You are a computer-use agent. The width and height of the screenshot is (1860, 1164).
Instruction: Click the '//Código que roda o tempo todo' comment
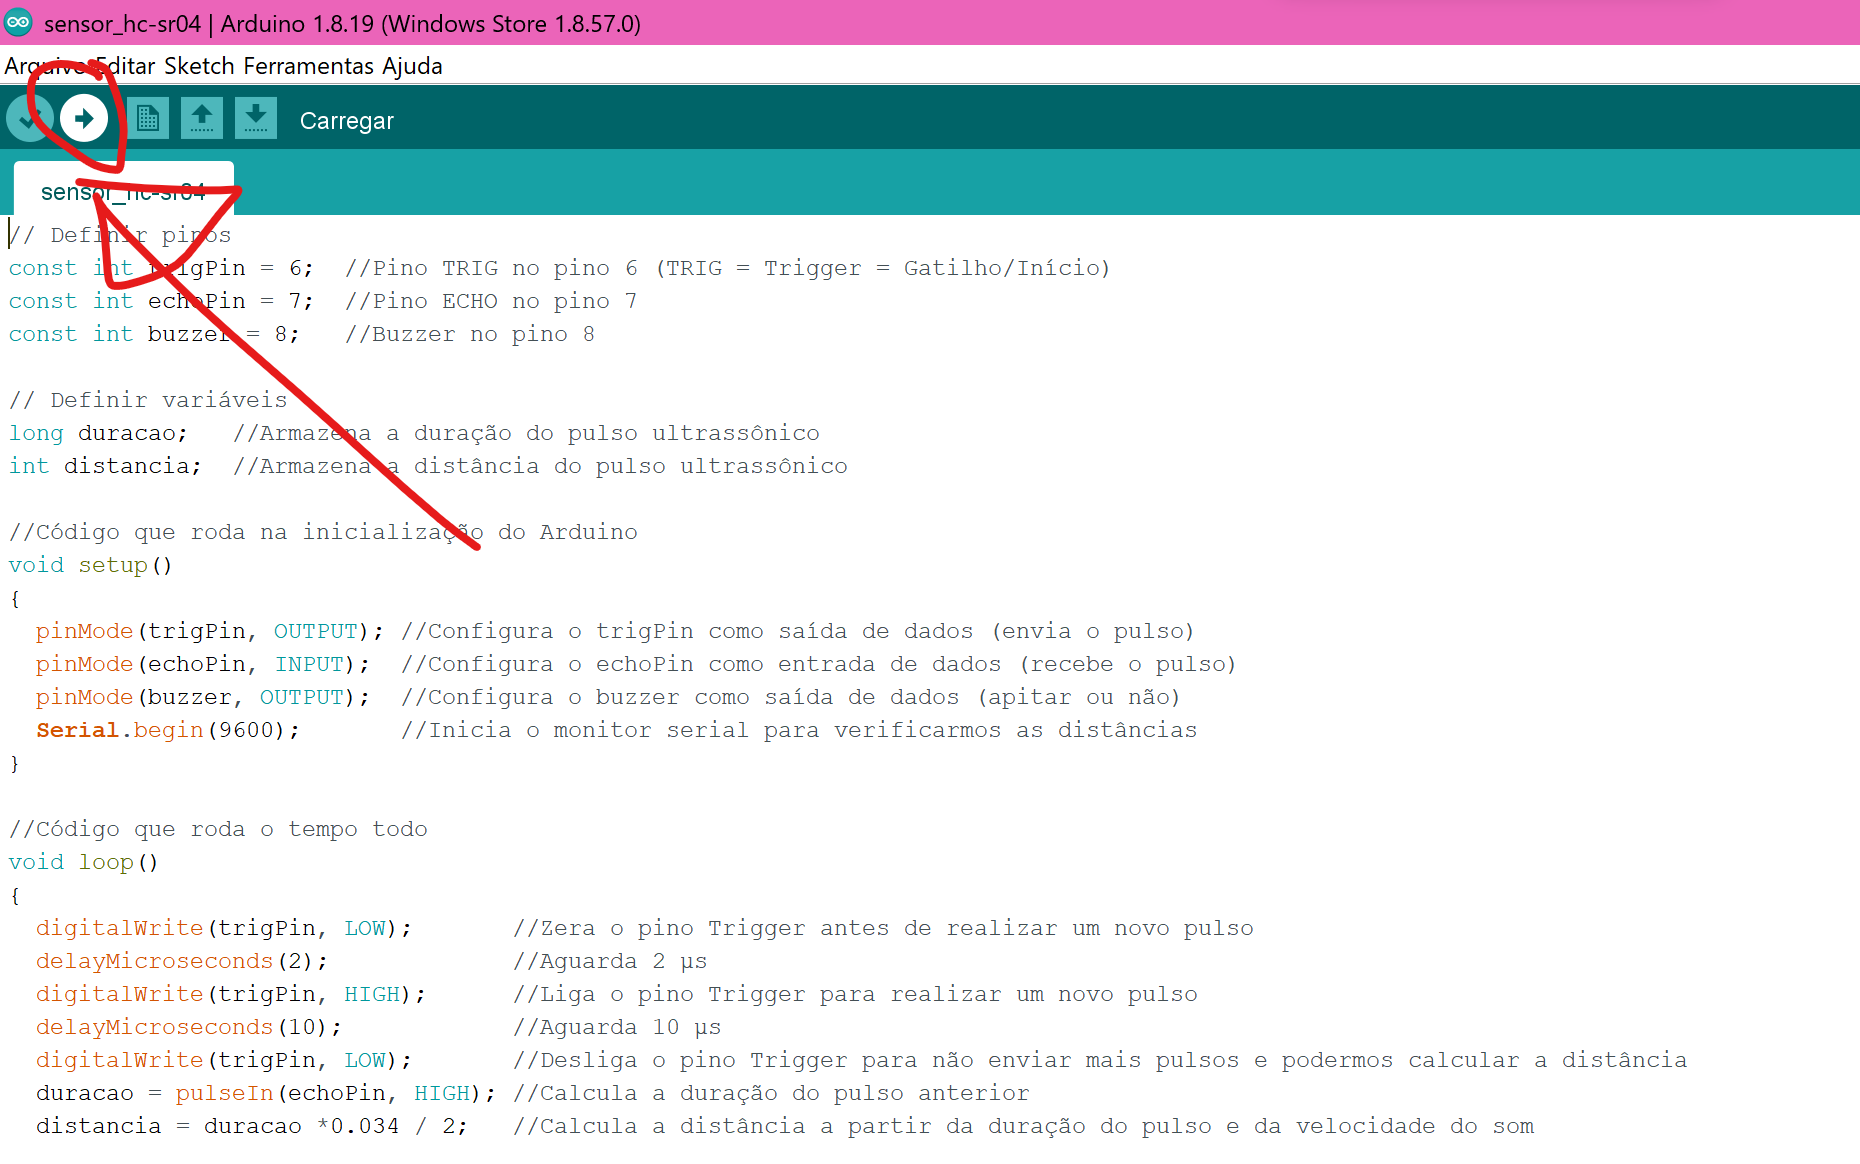click(218, 829)
